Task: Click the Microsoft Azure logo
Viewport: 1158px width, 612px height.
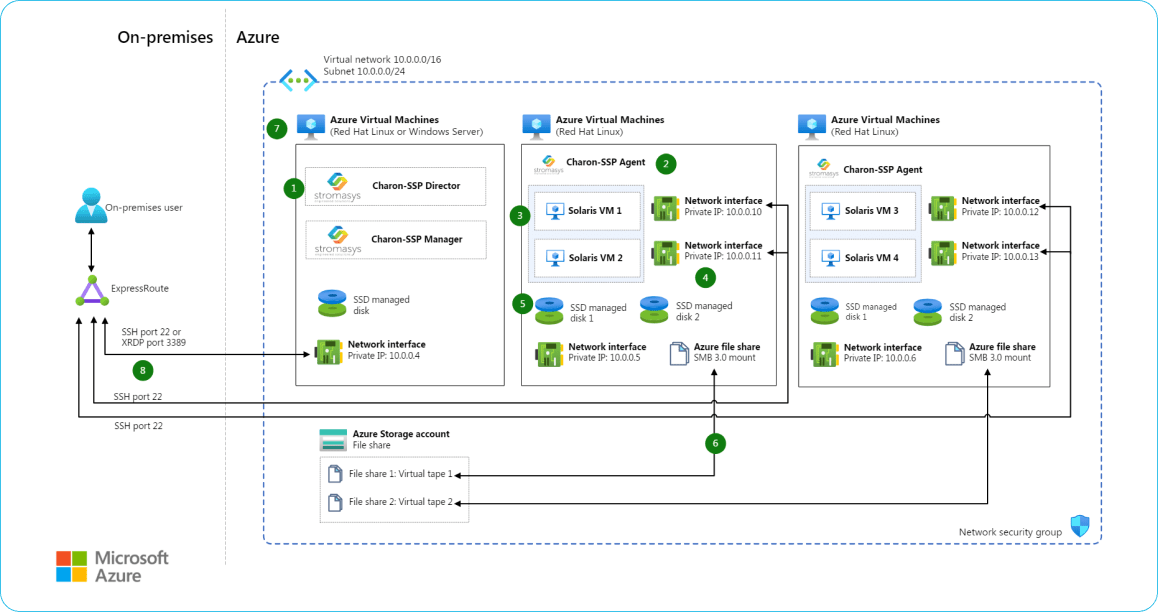Action: [112, 566]
